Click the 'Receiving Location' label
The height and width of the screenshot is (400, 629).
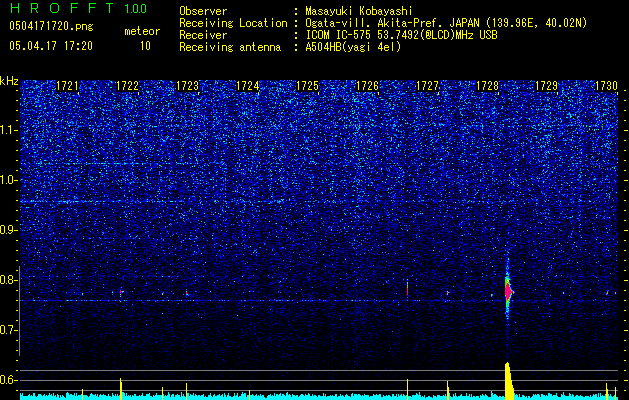pos(233,23)
